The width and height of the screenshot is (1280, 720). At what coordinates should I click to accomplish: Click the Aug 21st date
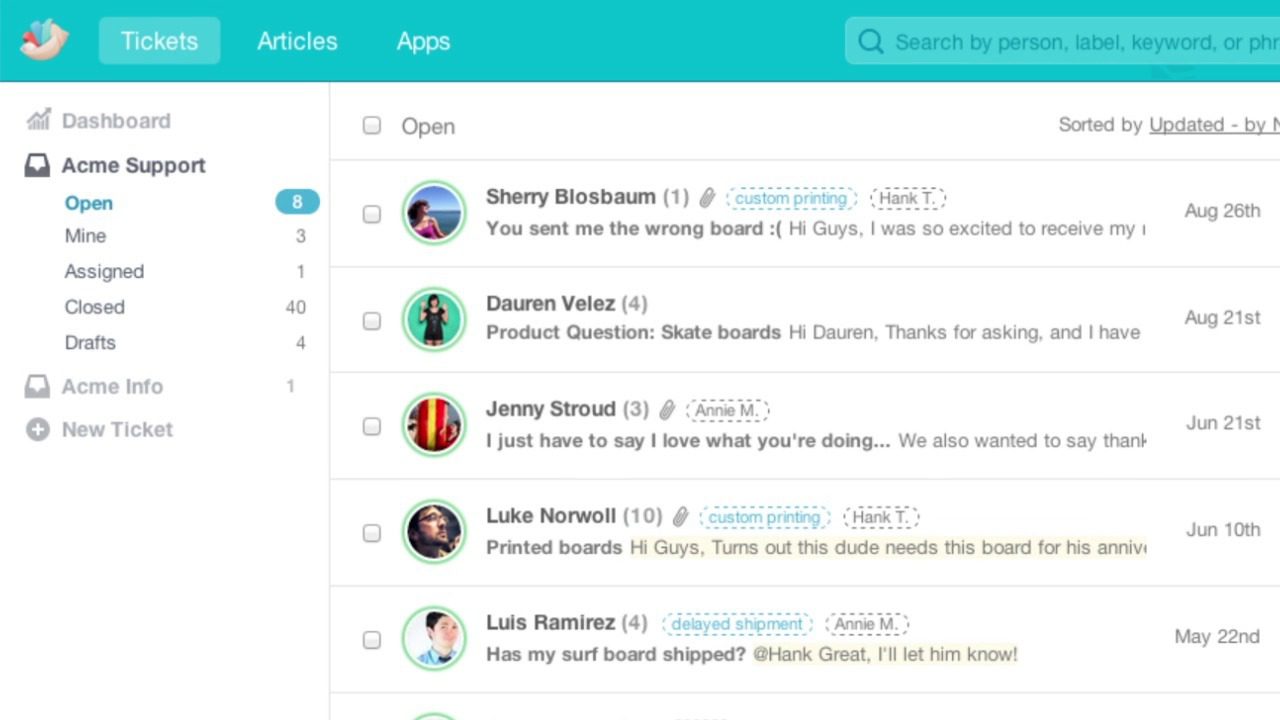point(1222,318)
